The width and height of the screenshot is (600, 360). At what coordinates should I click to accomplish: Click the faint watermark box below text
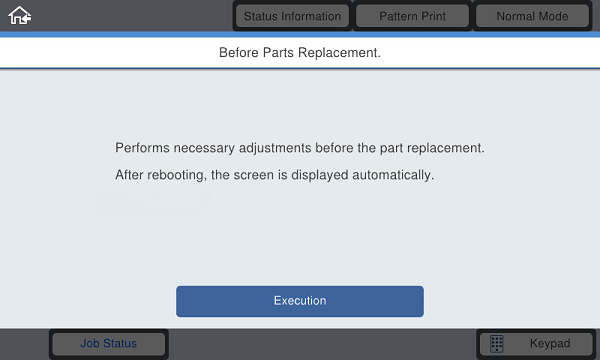pyautogui.click(x=152, y=202)
